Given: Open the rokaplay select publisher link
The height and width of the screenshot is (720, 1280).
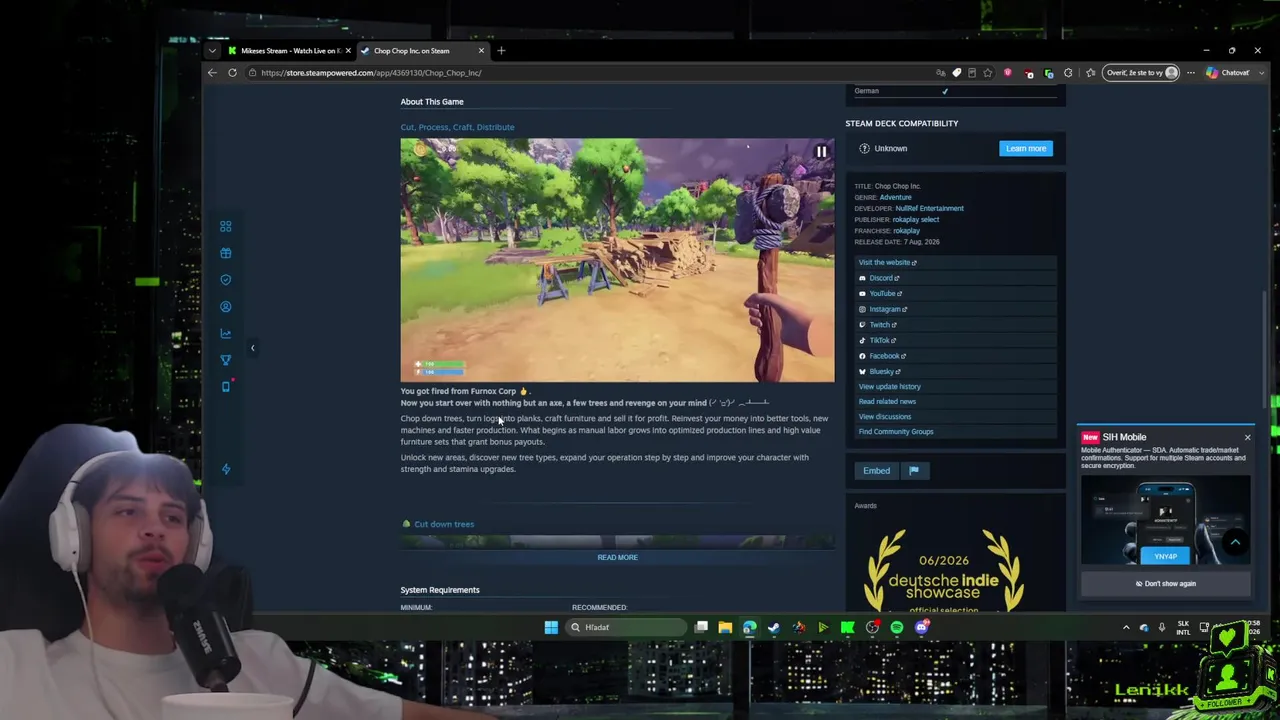Looking at the screenshot, I should [x=915, y=219].
